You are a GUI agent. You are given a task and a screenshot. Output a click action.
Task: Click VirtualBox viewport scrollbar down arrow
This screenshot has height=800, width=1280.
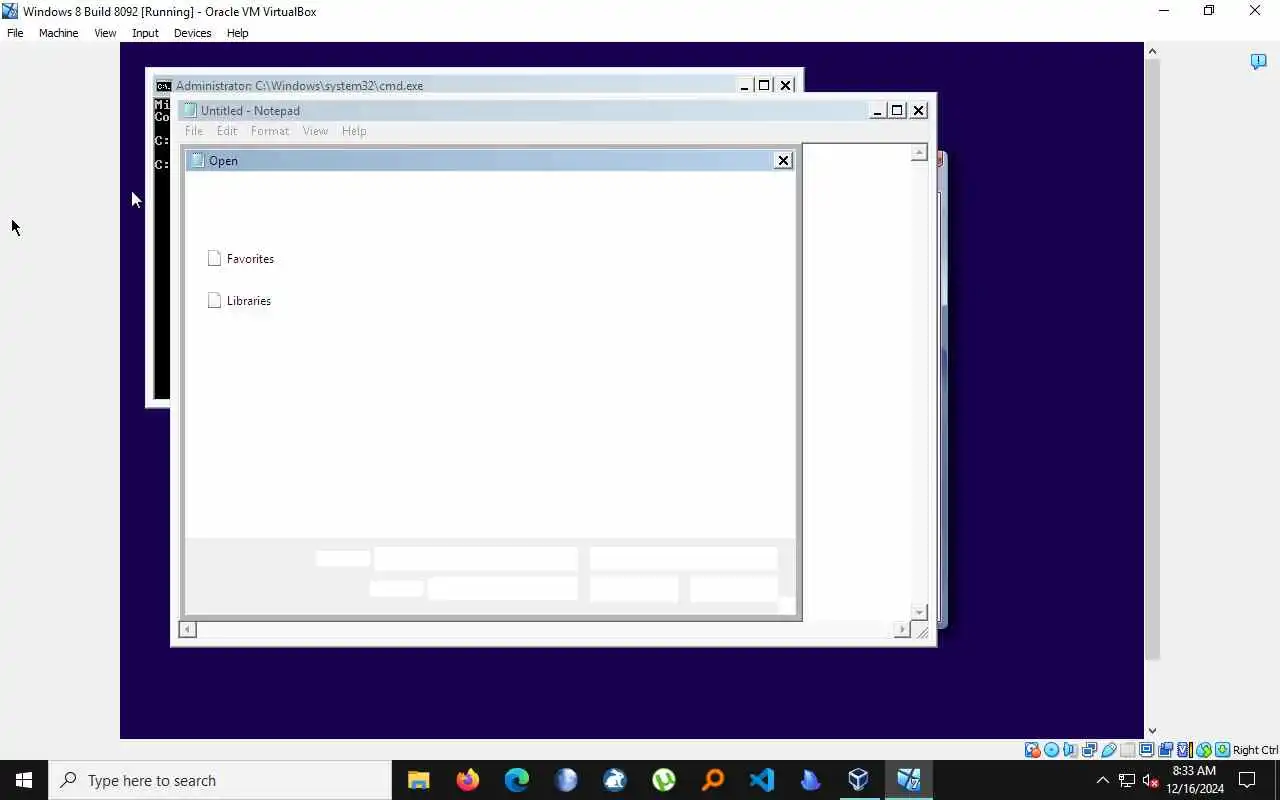(1152, 731)
